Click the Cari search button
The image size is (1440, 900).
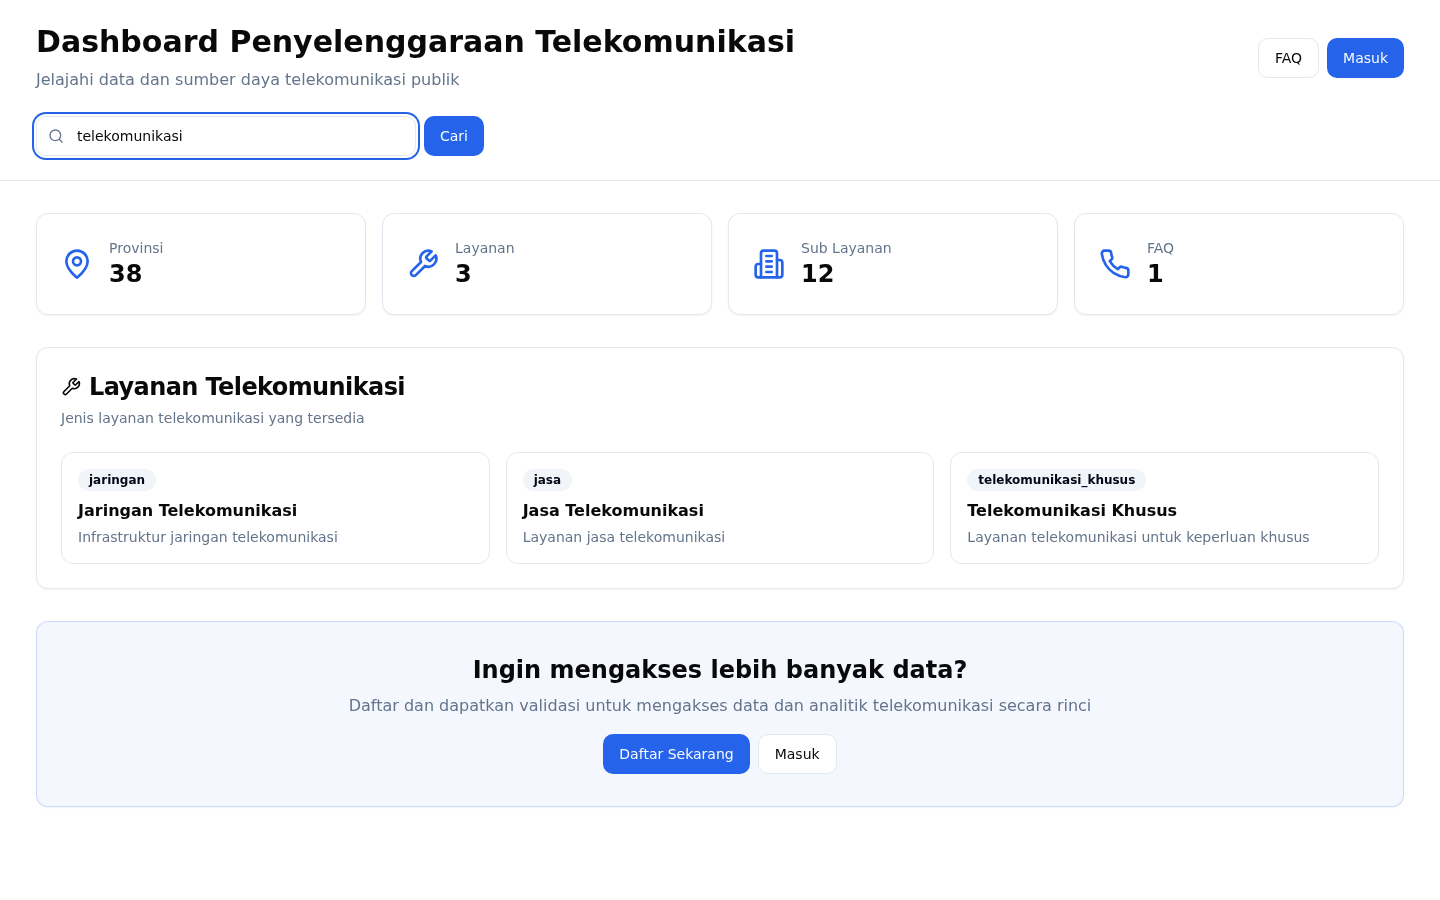click(454, 136)
